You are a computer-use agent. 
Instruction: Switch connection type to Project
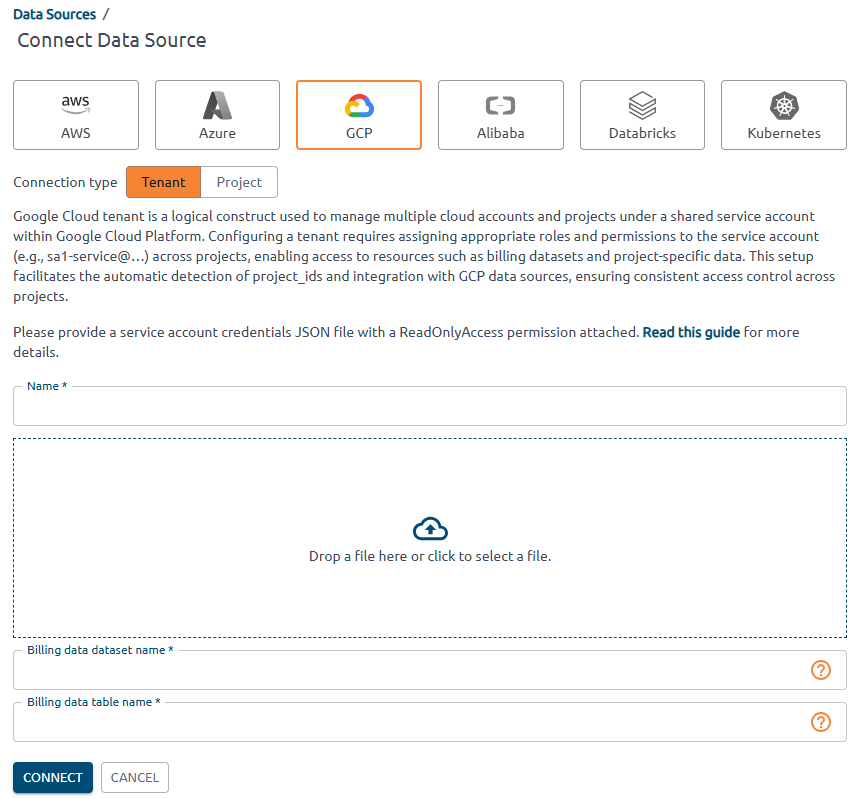click(239, 182)
